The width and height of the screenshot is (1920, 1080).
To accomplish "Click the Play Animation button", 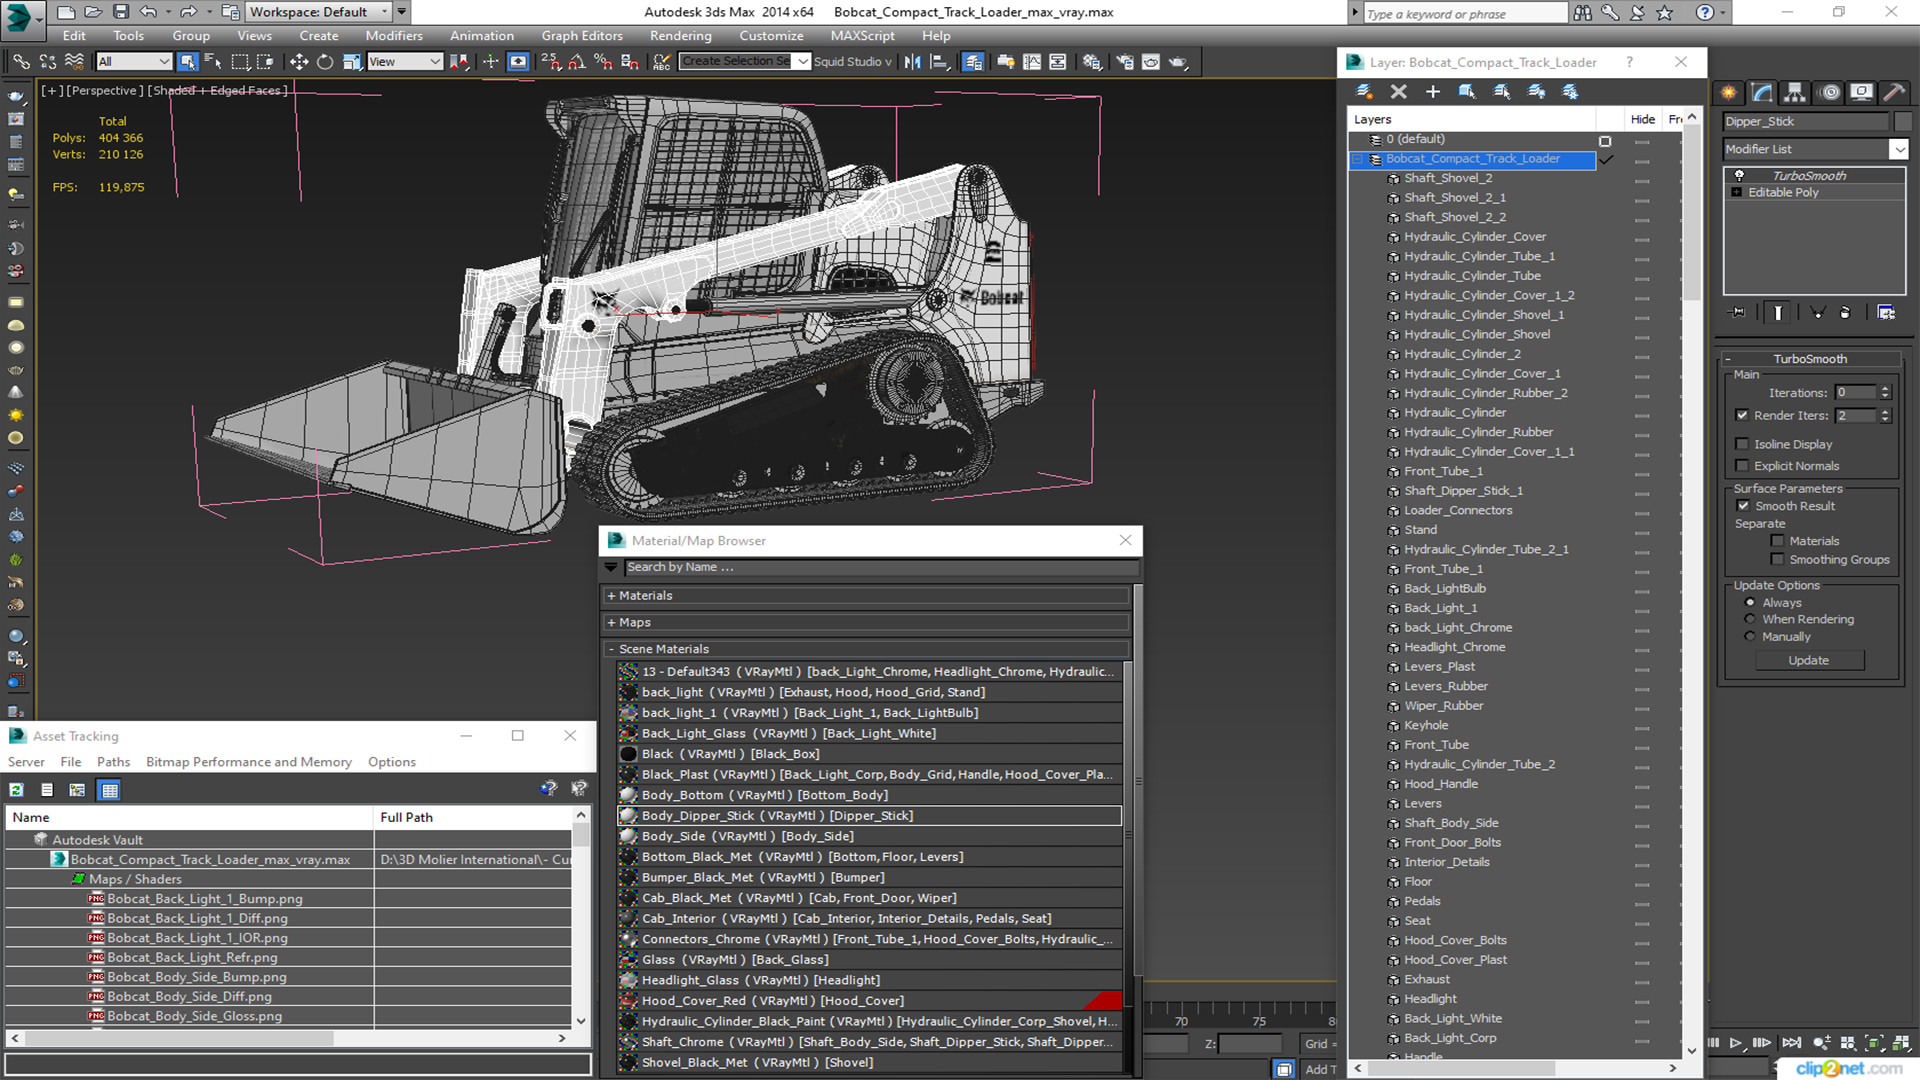I will (1736, 1043).
